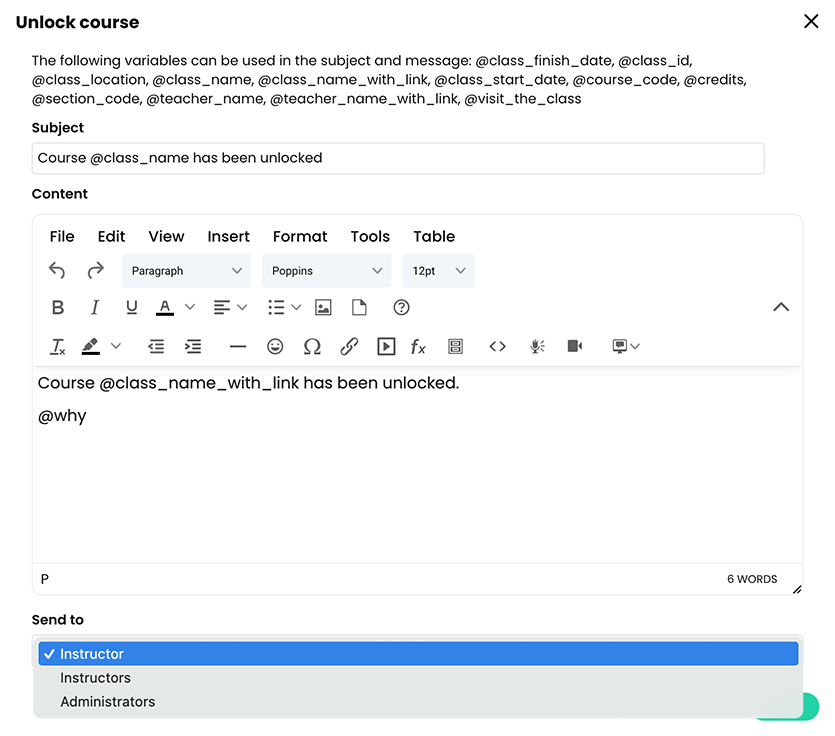Start audio recording with the microphone icon
The width and height of the screenshot is (835, 736).
[537, 346]
